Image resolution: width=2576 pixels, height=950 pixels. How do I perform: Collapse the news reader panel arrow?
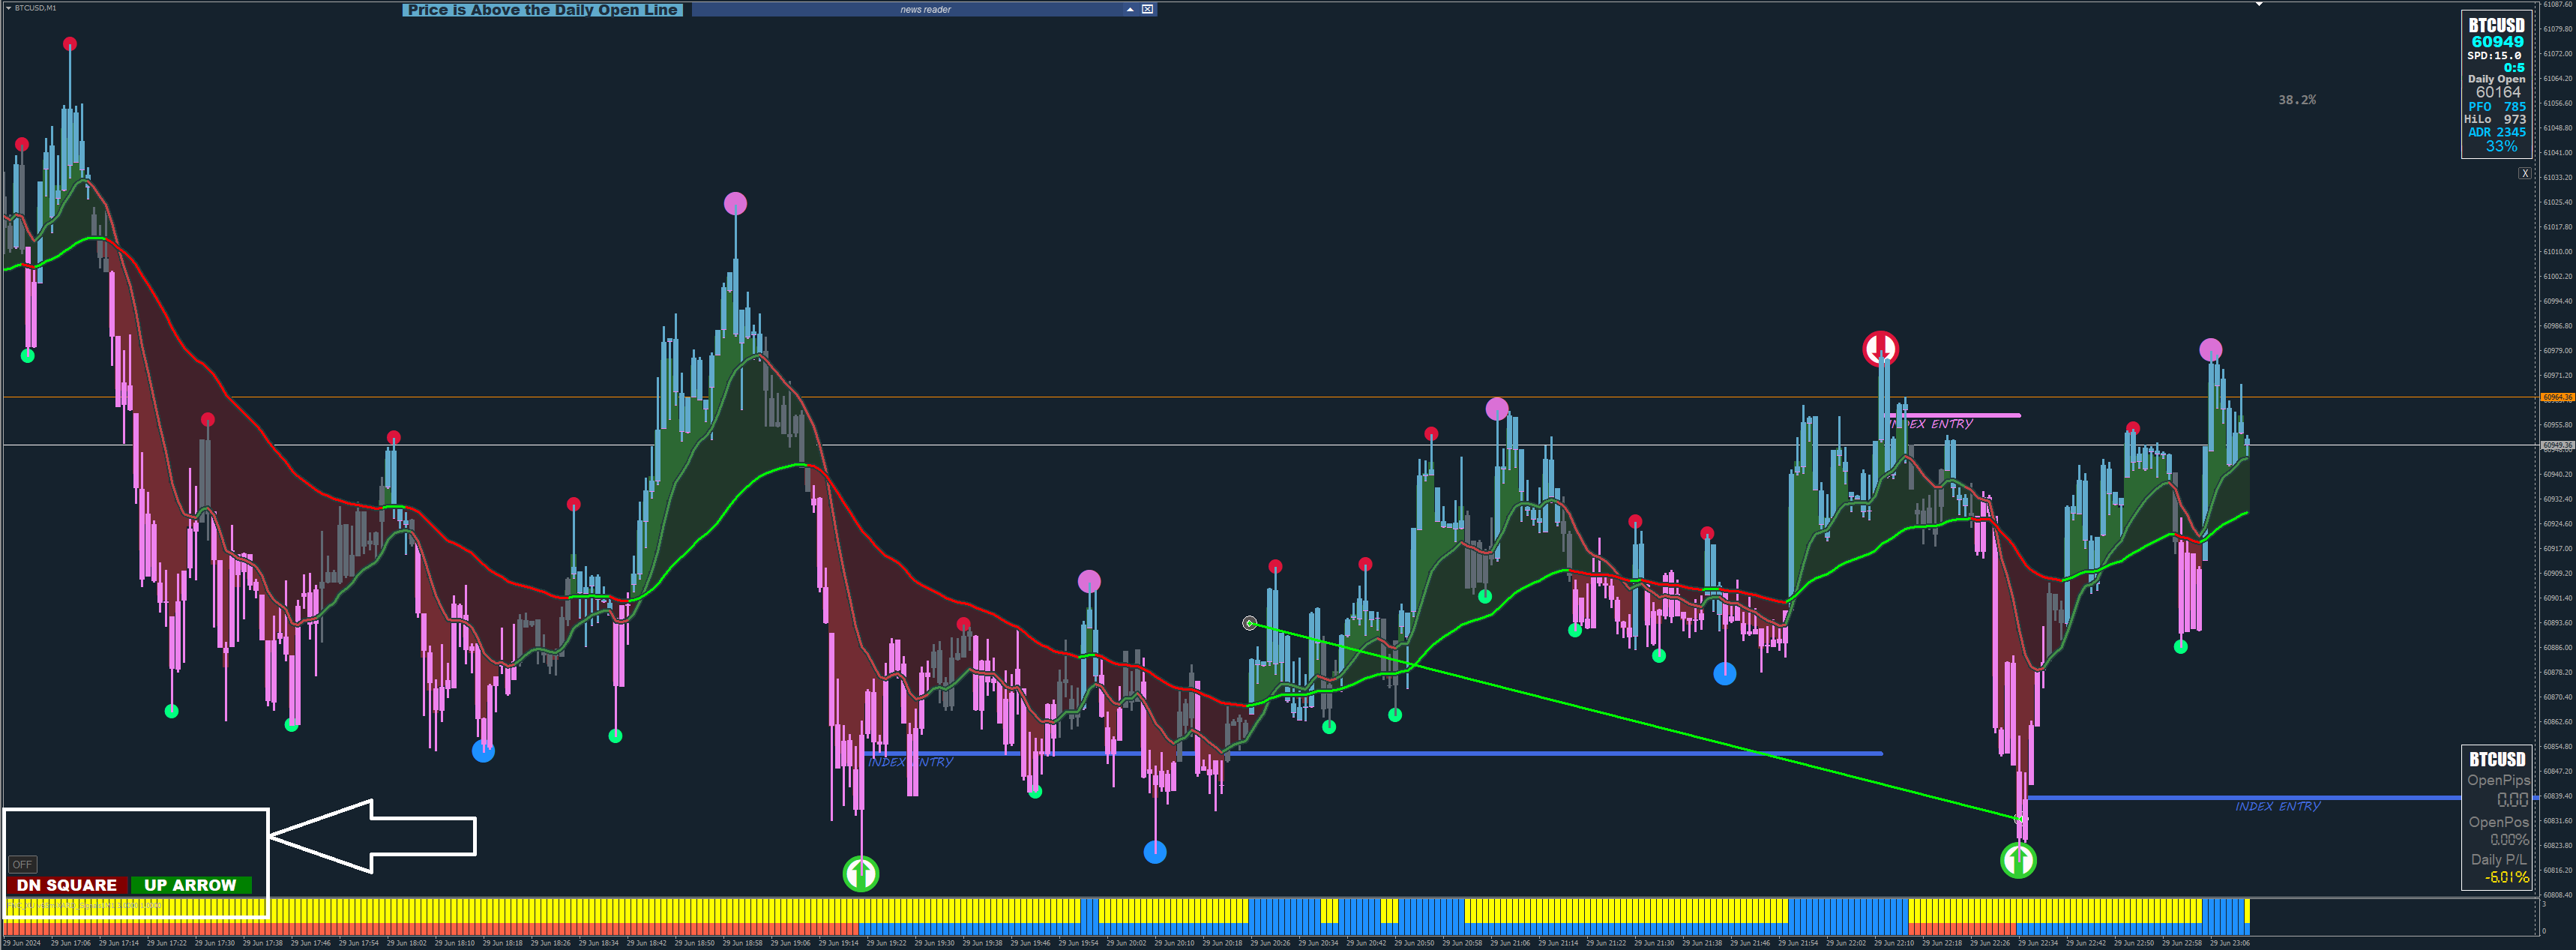[x=1130, y=9]
